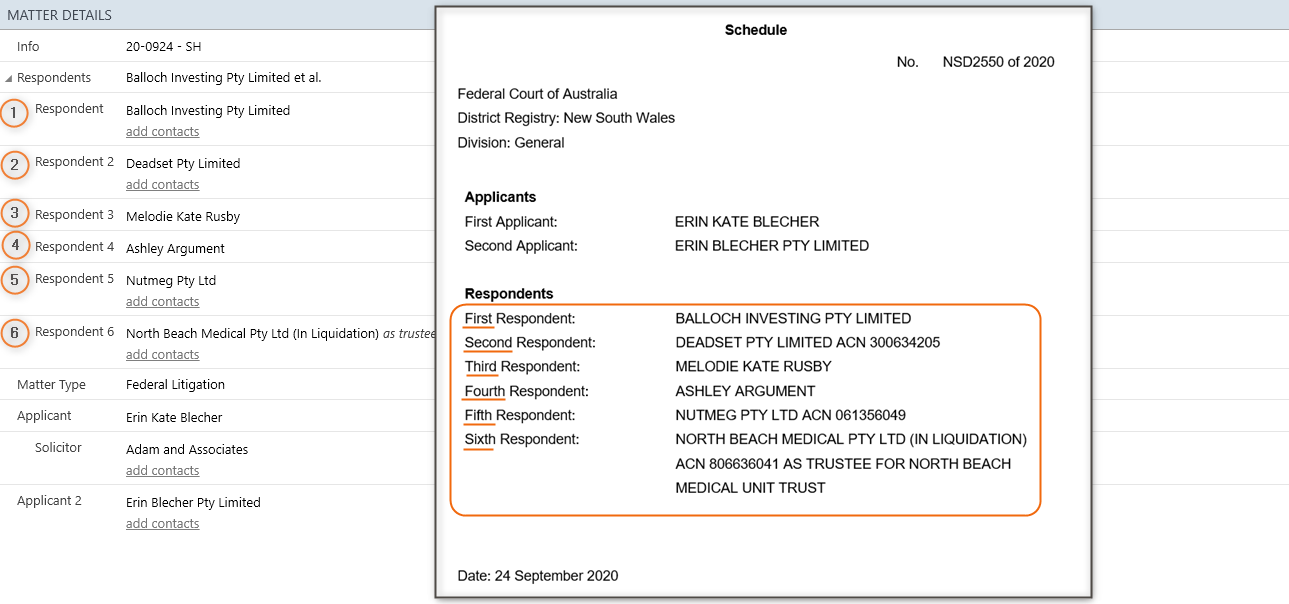Click DEADSET PTY LIMITED ACN 300634205
Viewport: 1289px width, 604px height.
(808, 343)
